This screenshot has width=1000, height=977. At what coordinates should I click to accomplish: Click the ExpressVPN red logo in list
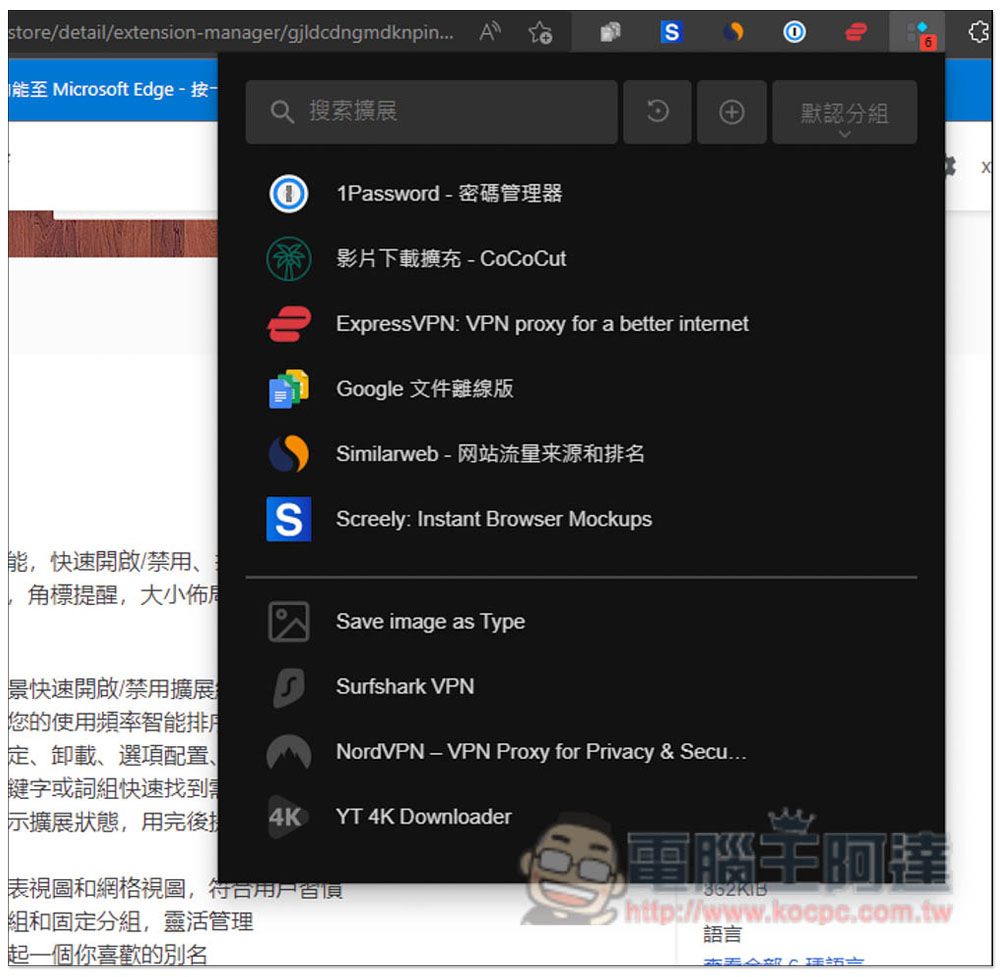coord(289,324)
